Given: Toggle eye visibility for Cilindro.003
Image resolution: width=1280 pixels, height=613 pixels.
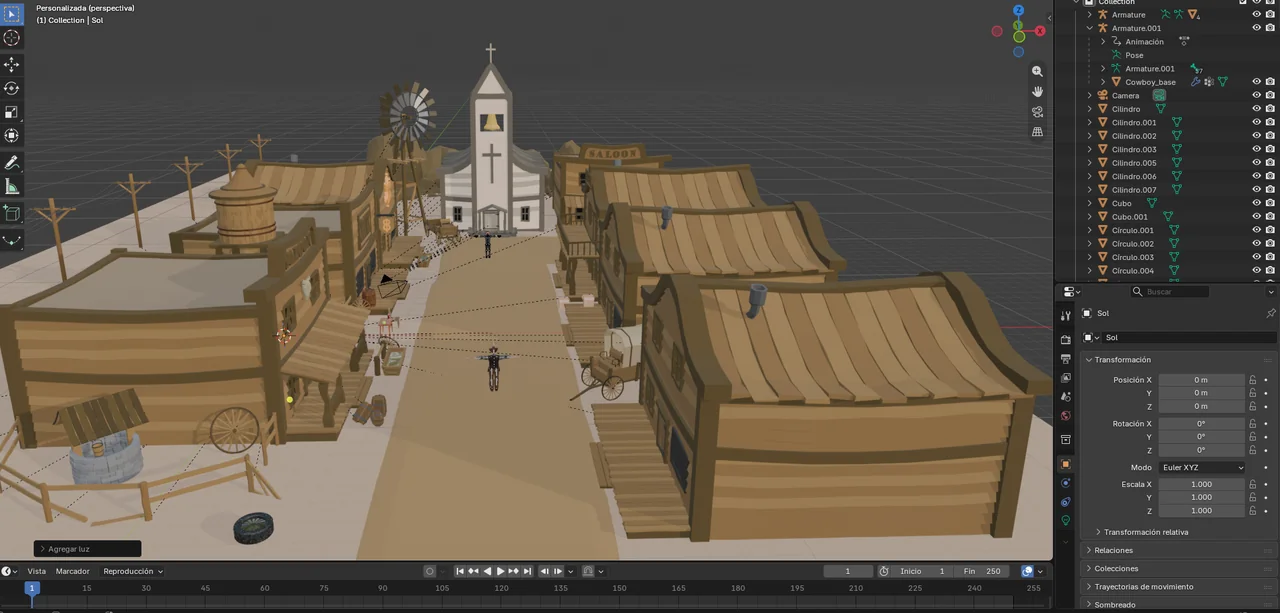Looking at the screenshot, I should [x=1257, y=150].
